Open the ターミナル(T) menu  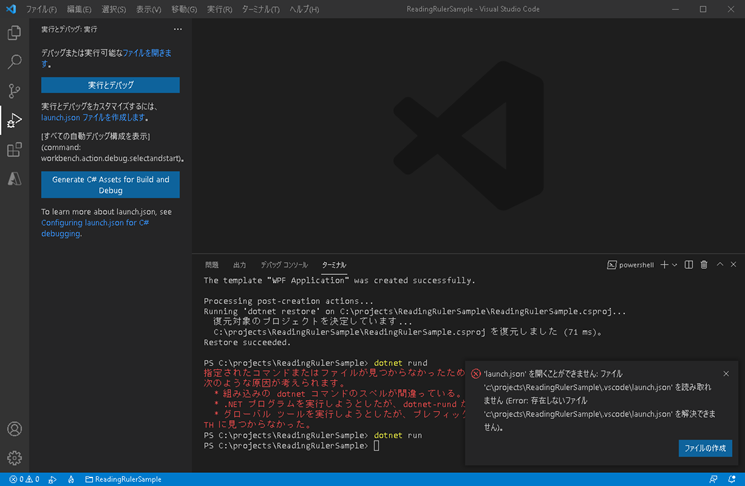(260, 9)
